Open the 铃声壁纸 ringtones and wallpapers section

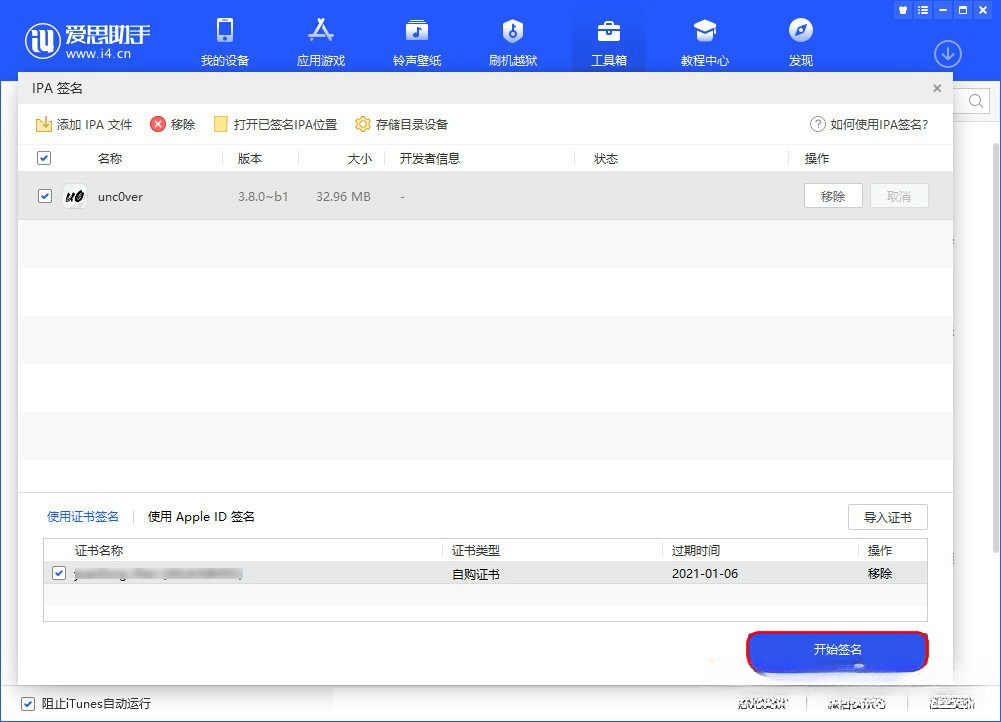click(x=416, y=40)
